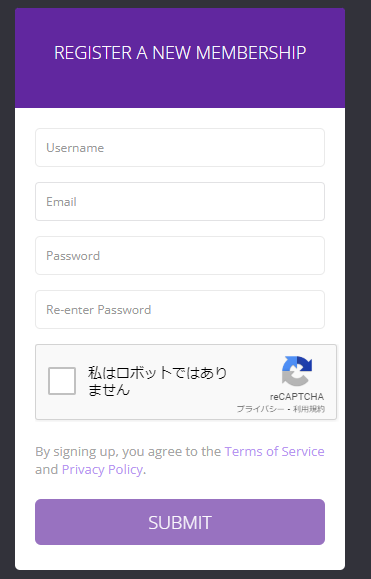
Task: Click the ません second line of captcha label
Action: pyautogui.click(x=109, y=390)
